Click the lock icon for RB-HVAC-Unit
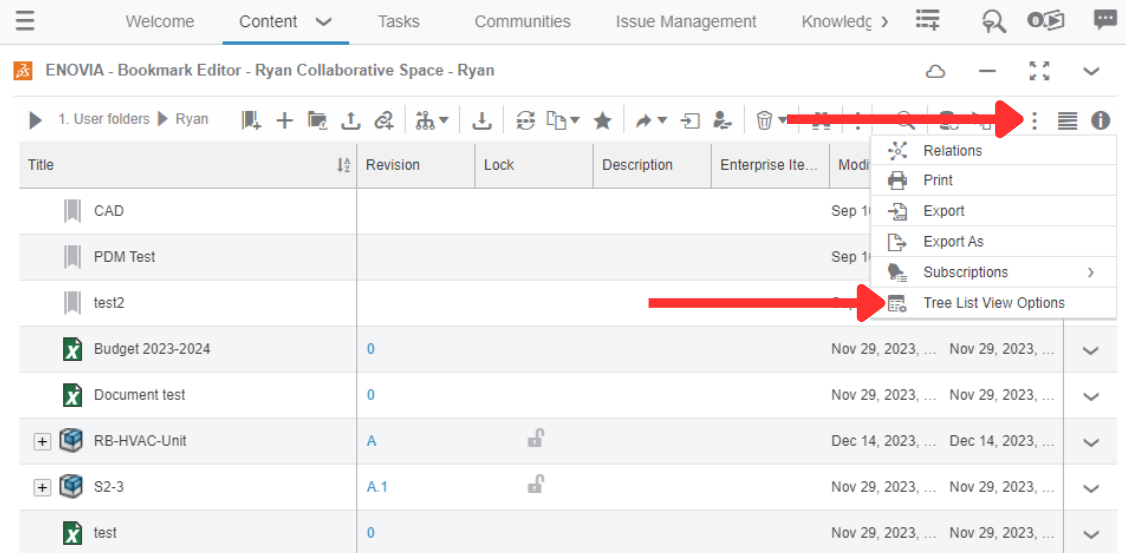 (x=535, y=438)
